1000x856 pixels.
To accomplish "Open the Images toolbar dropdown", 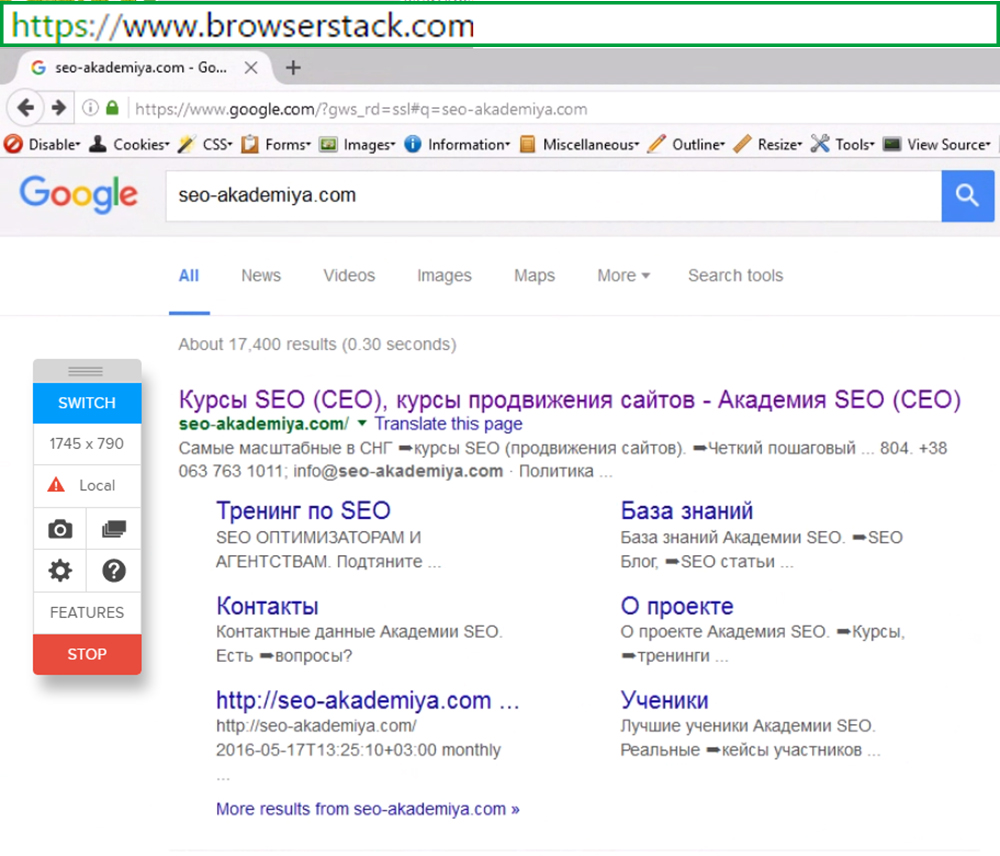I will [358, 144].
